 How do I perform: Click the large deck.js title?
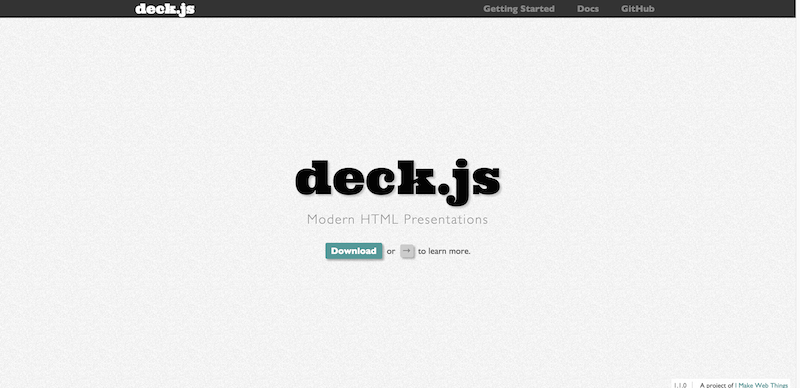[x=398, y=182]
